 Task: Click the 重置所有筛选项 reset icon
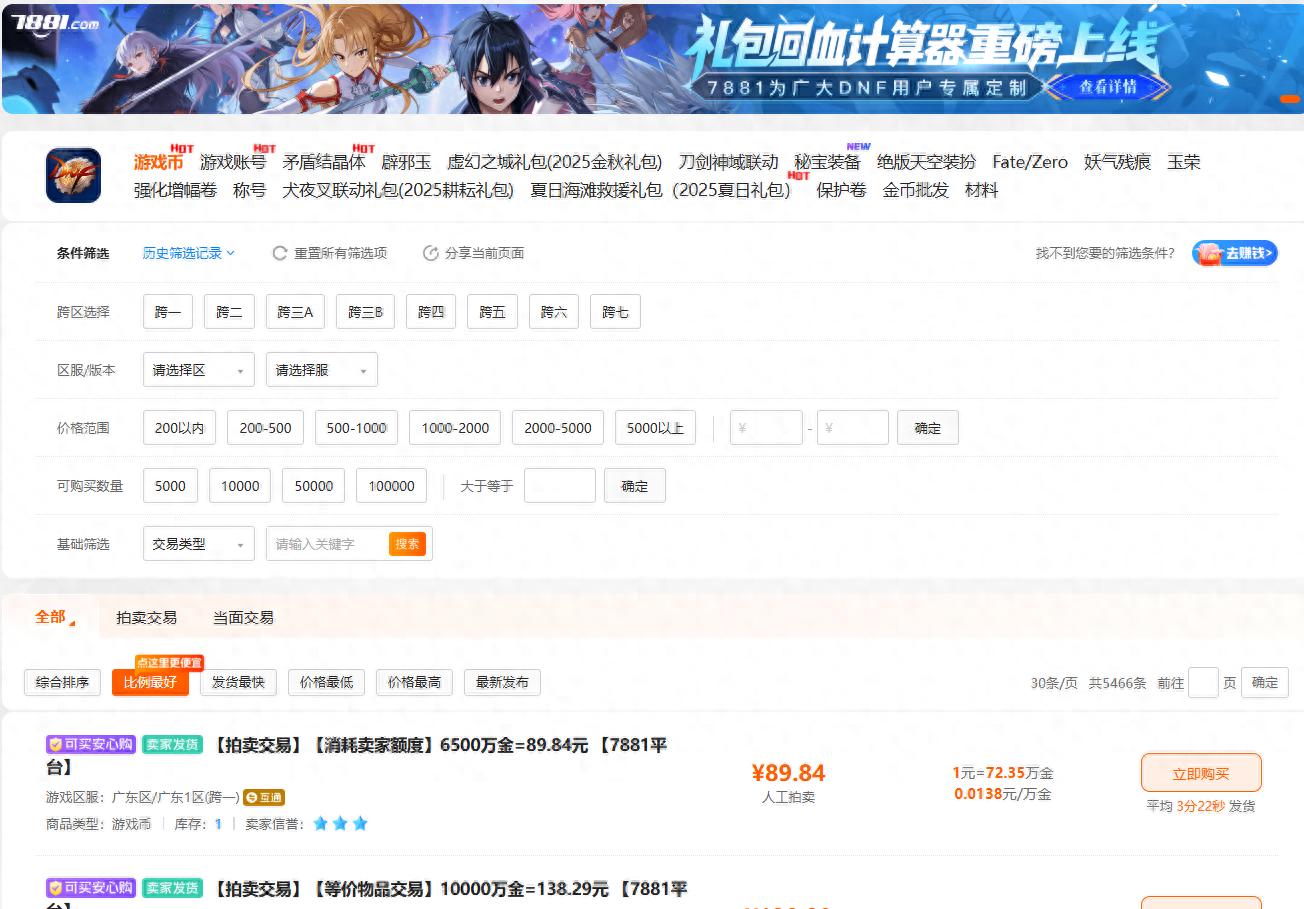coord(279,252)
